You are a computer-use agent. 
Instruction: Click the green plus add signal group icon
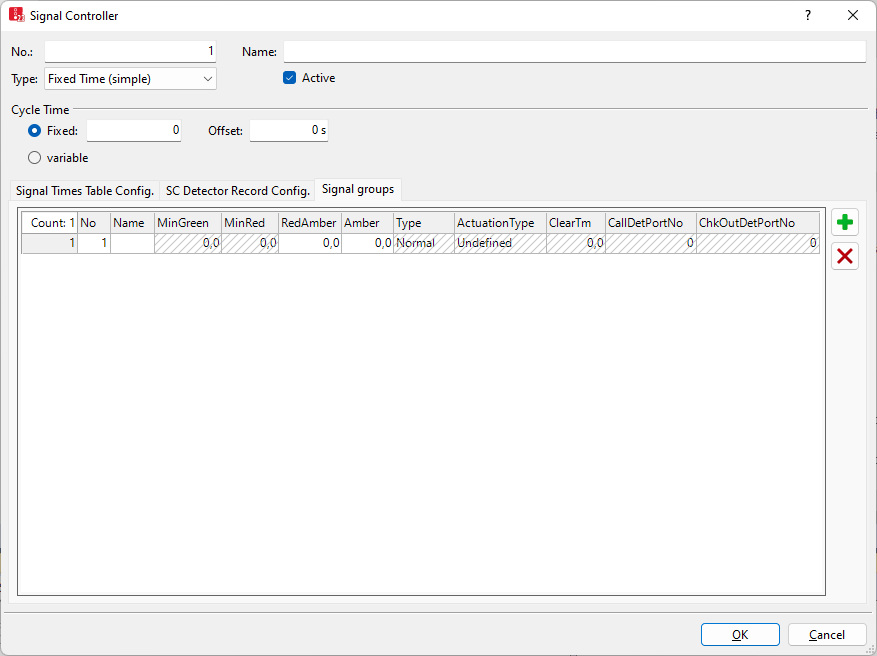[x=845, y=223]
